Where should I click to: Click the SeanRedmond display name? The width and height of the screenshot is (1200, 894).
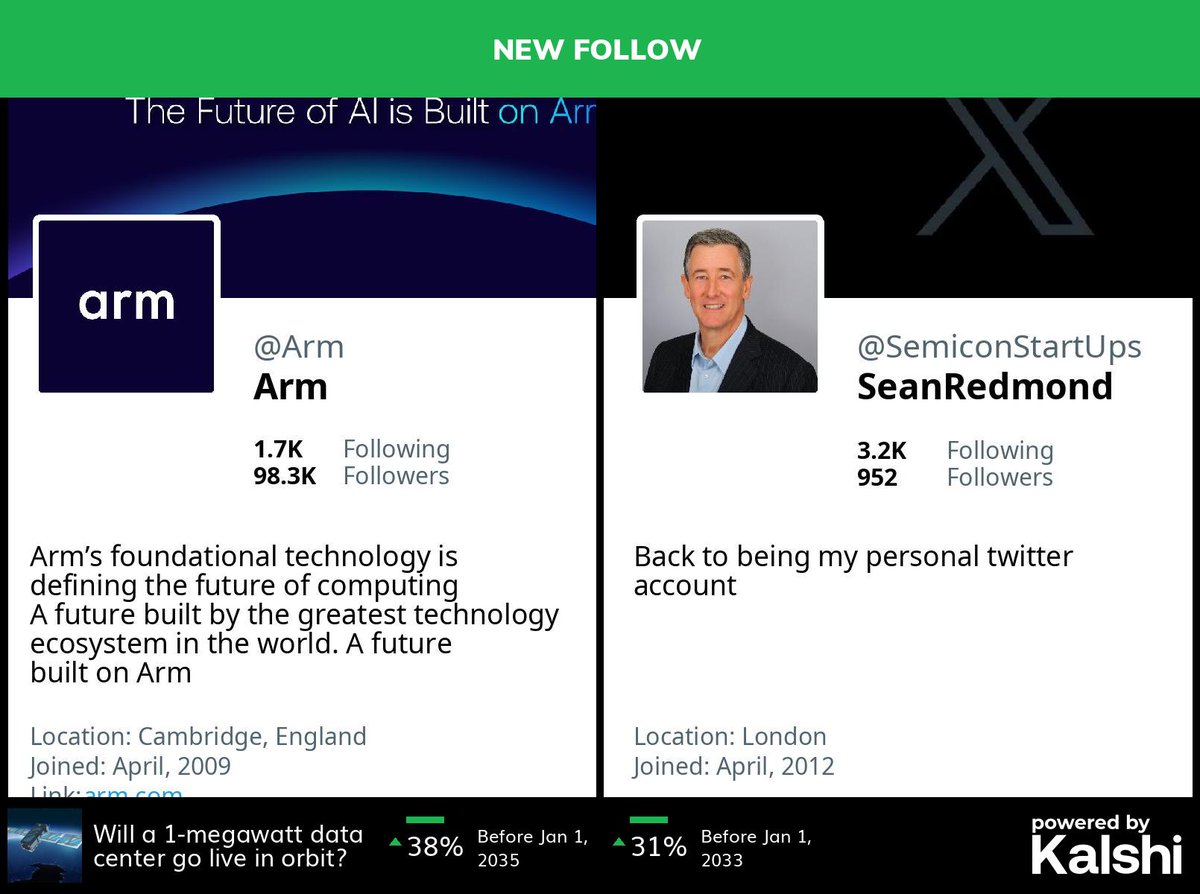985,386
